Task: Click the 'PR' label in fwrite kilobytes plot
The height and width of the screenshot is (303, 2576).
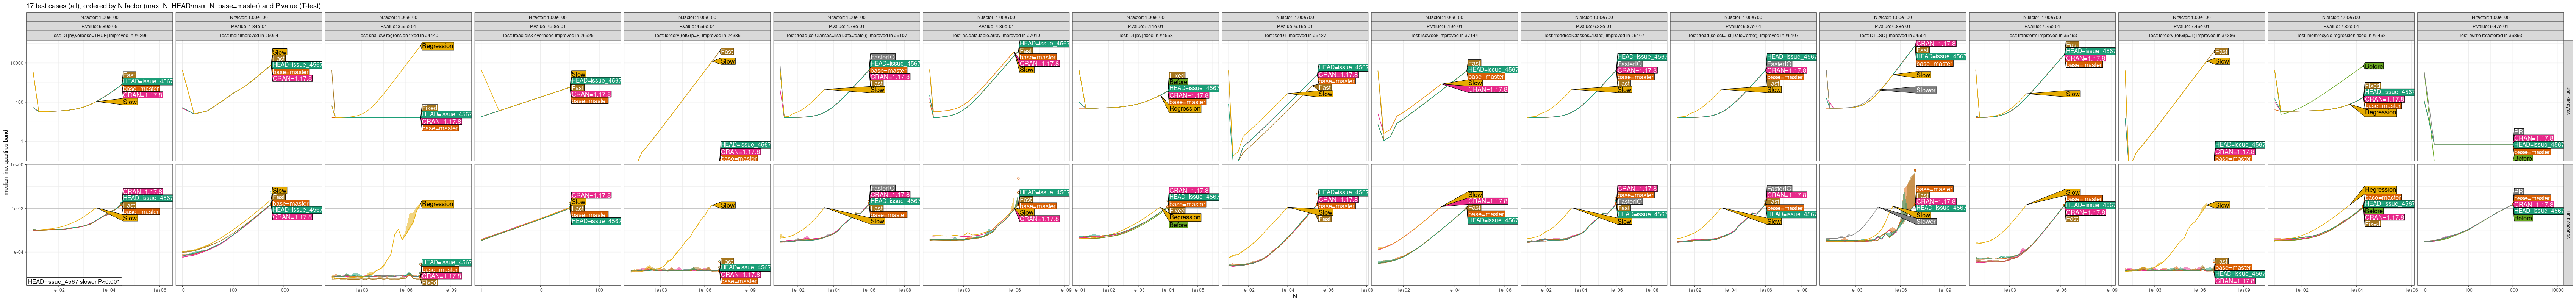Action: (x=2519, y=131)
